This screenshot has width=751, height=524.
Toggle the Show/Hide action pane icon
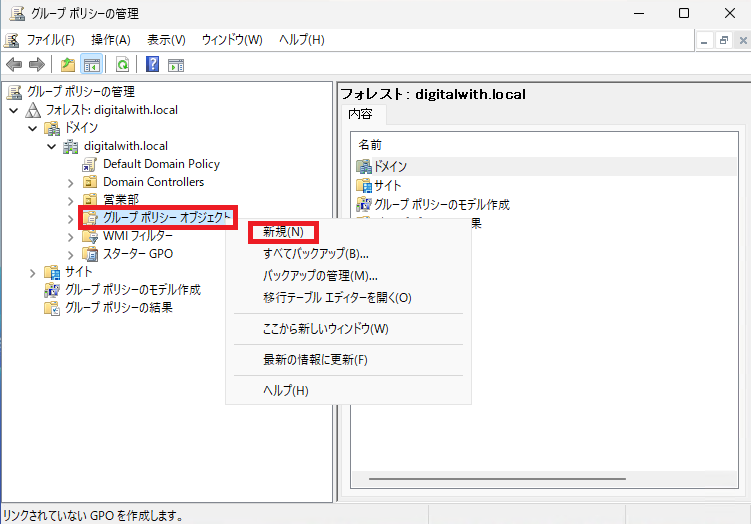176,65
